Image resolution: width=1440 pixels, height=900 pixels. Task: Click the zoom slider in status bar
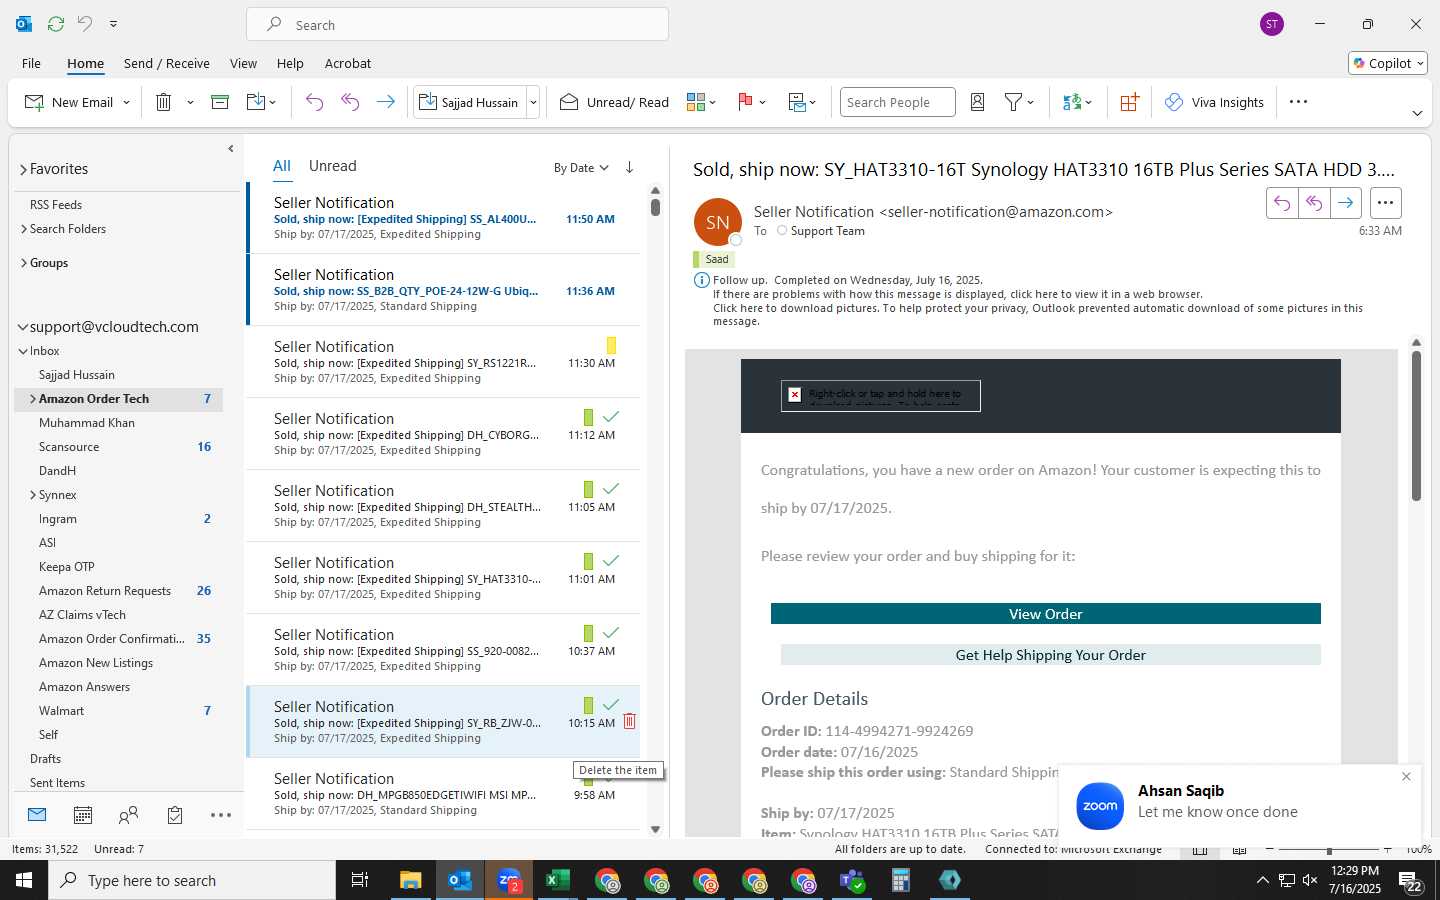pyautogui.click(x=1329, y=850)
